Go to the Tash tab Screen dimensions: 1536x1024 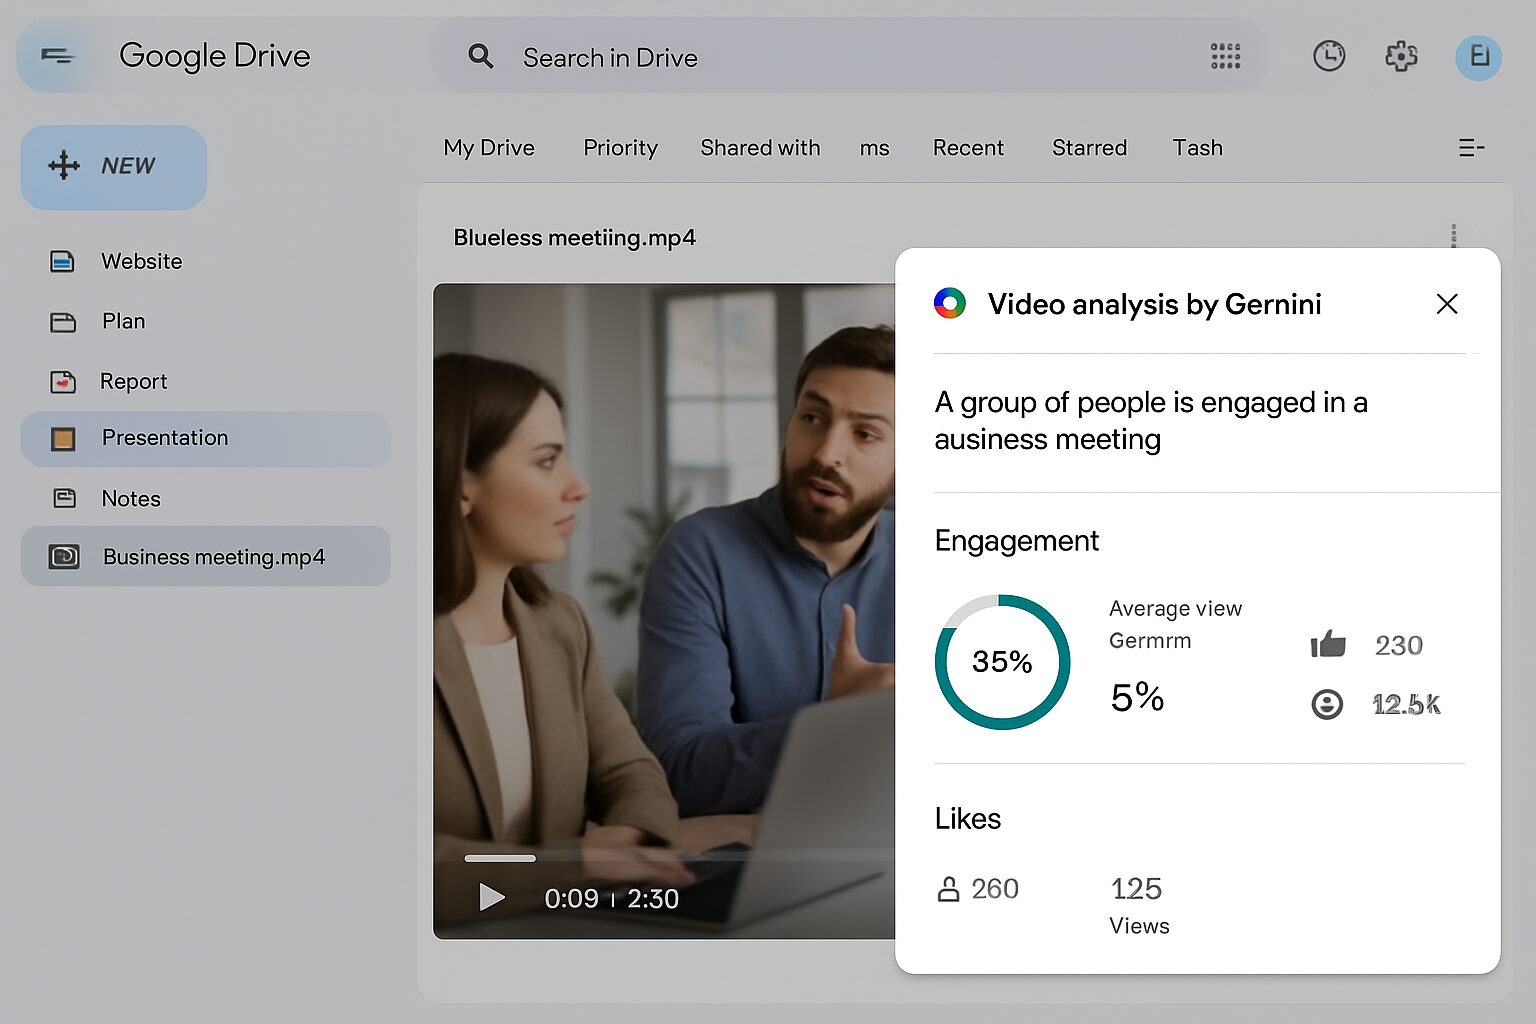coord(1197,148)
